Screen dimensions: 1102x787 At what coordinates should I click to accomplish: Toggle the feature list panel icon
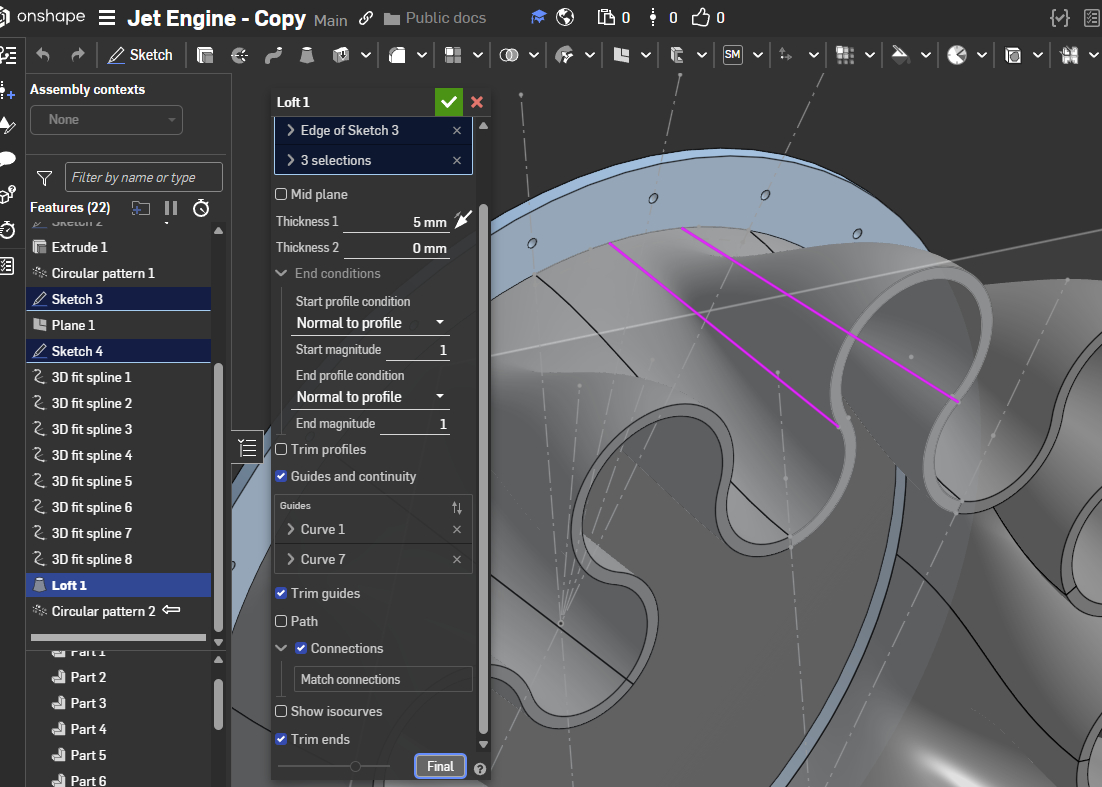(247, 448)
